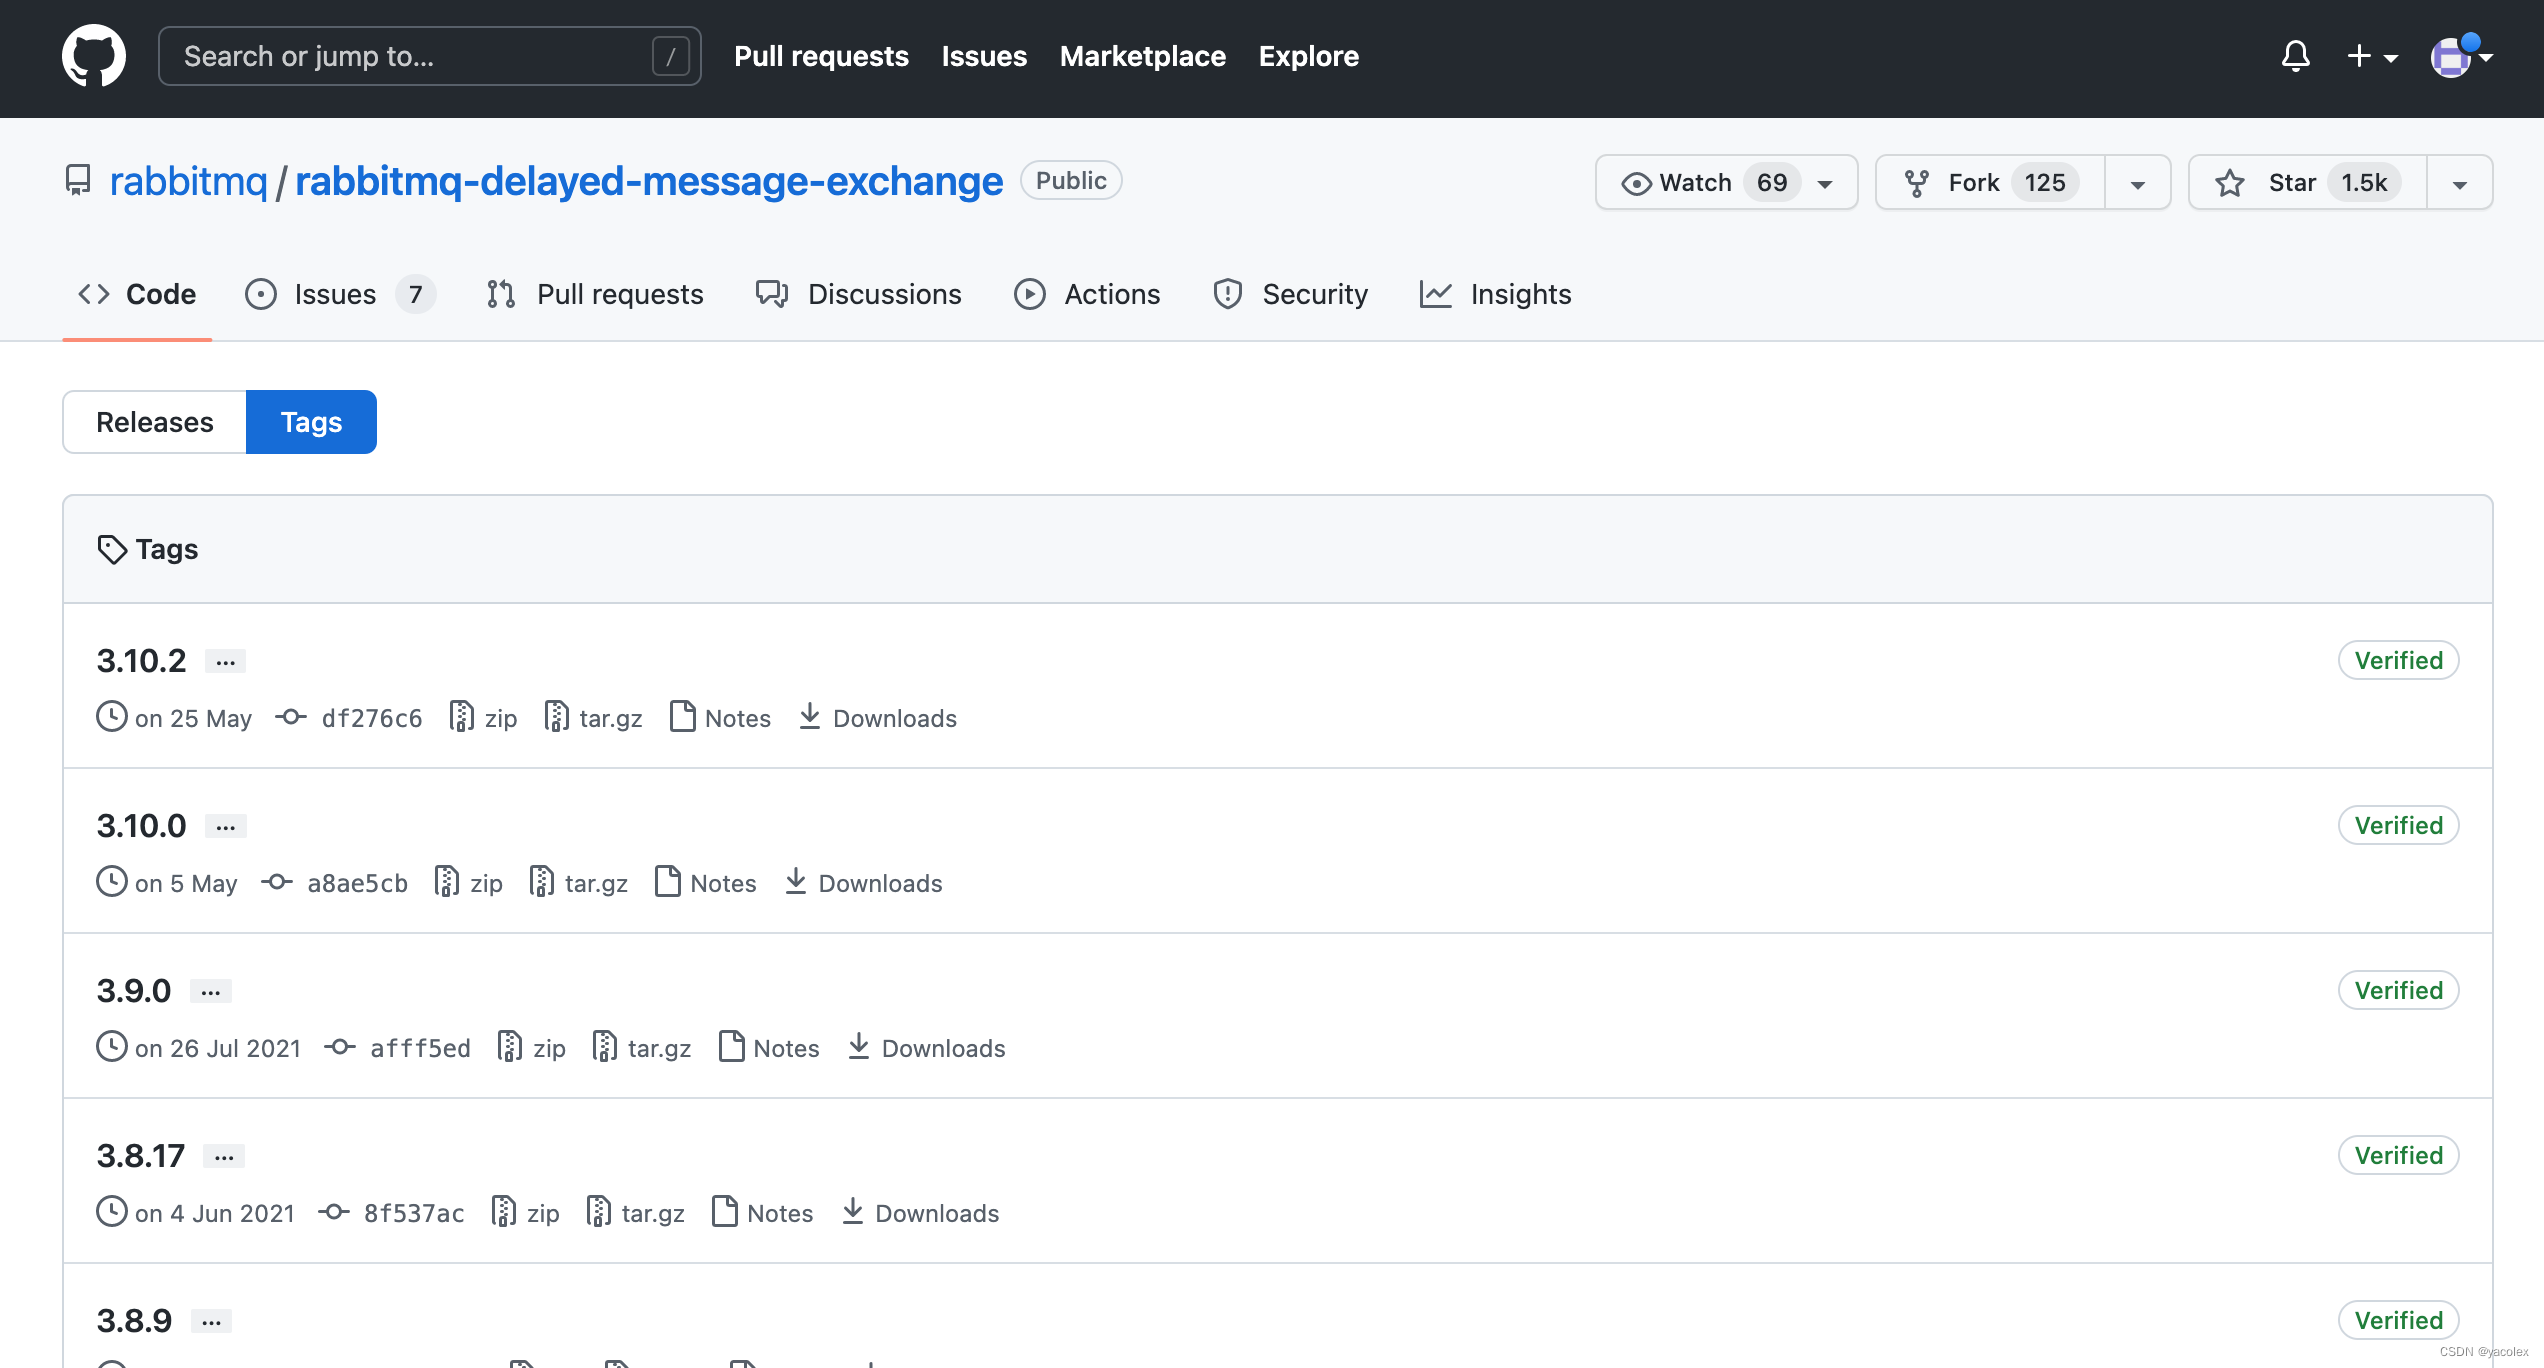Open the GitHub home logo
Screen dimensions: 2544x1368
[x=94, y=56]
